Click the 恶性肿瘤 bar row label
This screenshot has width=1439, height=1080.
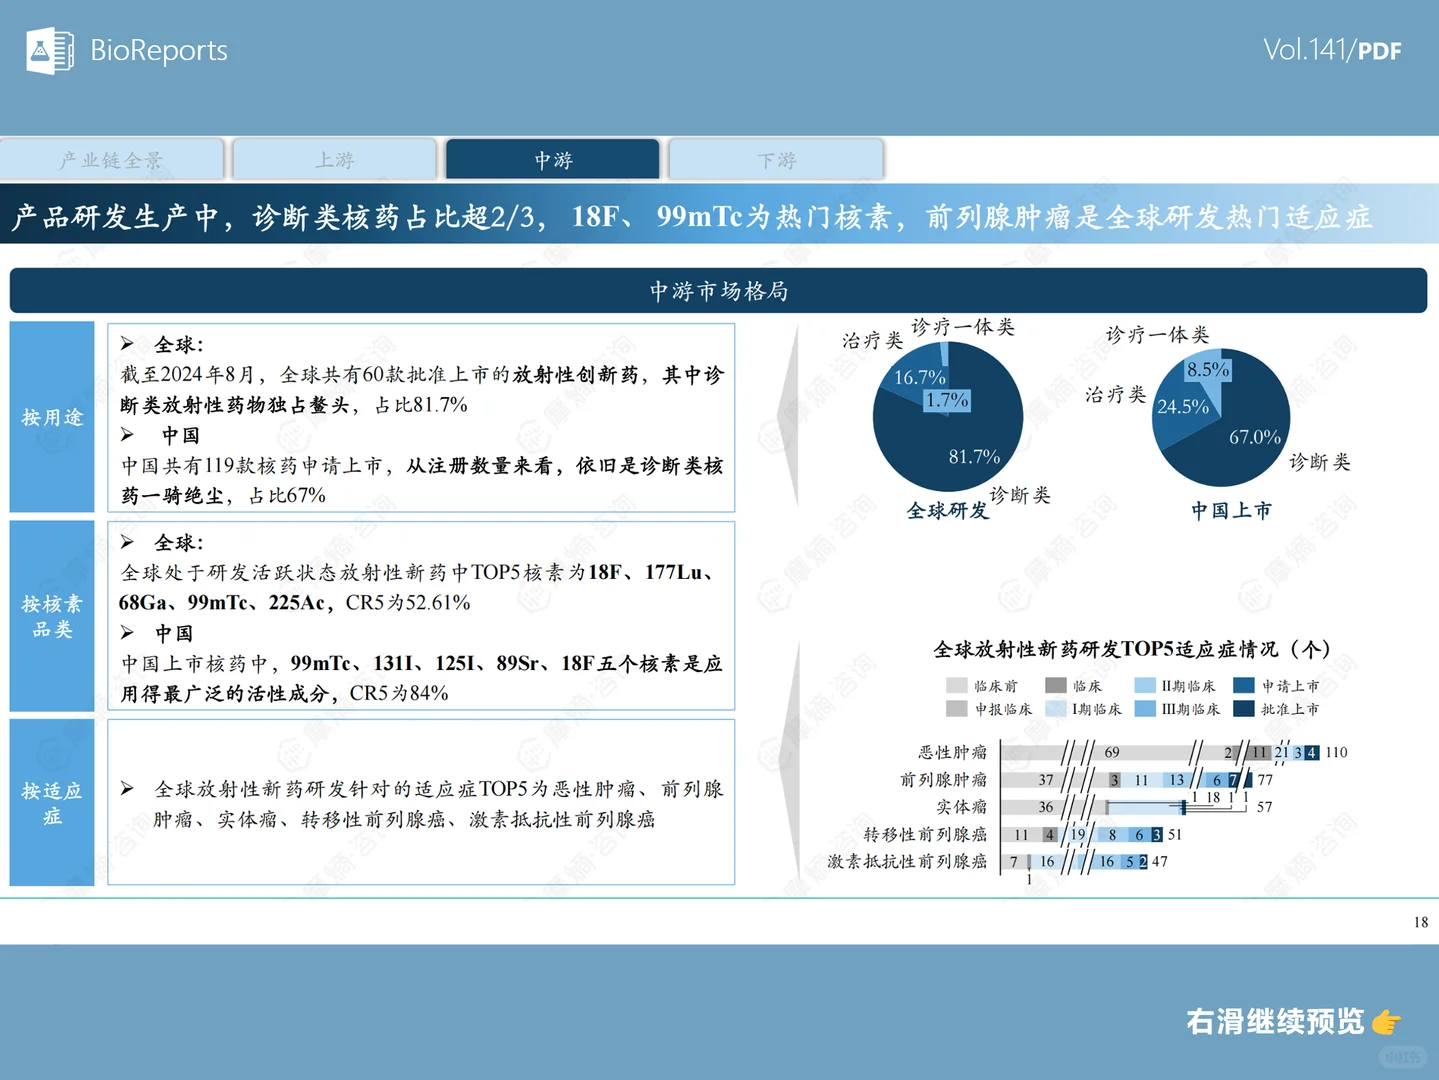point(953,753)
